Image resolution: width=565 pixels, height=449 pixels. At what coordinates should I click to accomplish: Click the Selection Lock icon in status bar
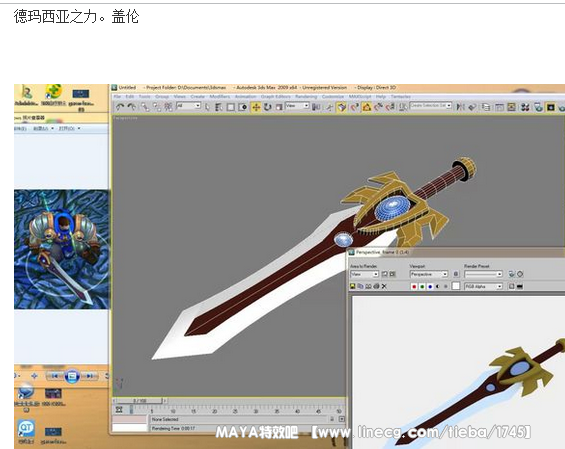pos(332,419)
